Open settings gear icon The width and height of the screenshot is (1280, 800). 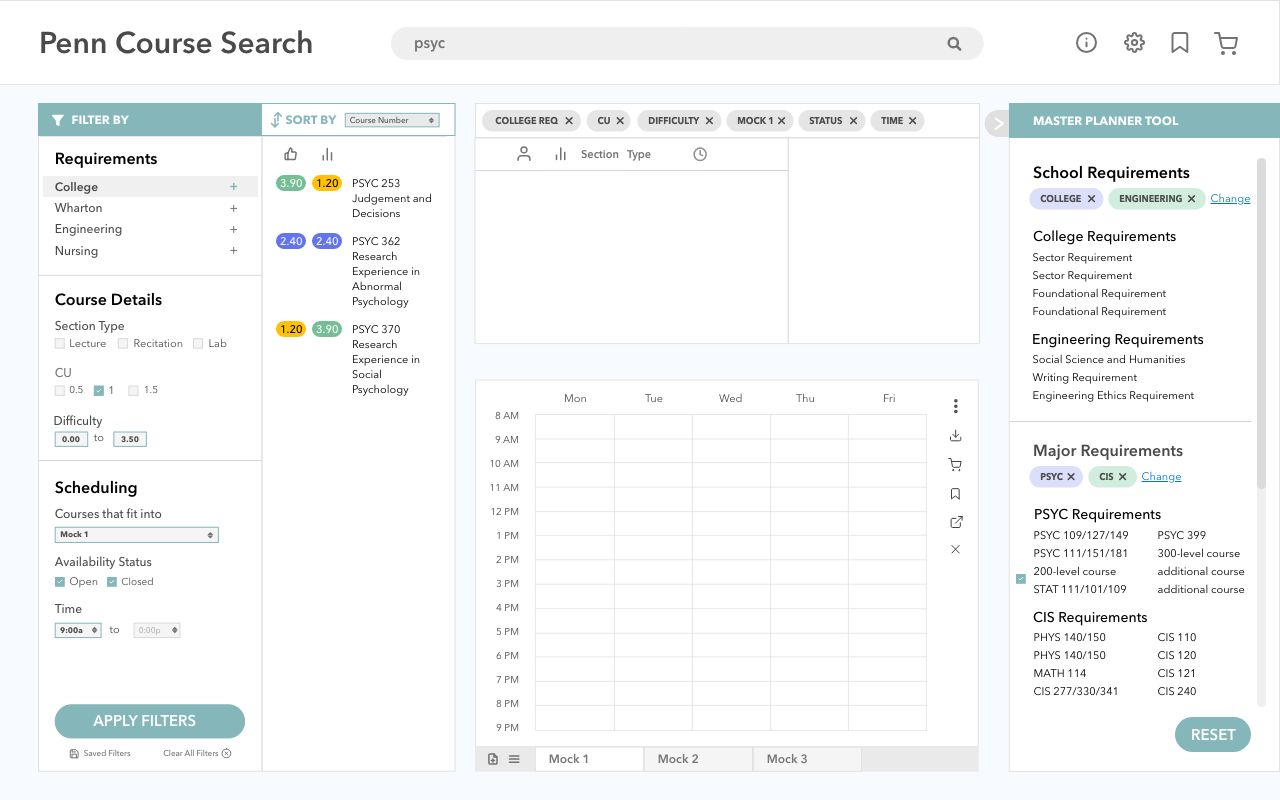[x=1134, y=42]
